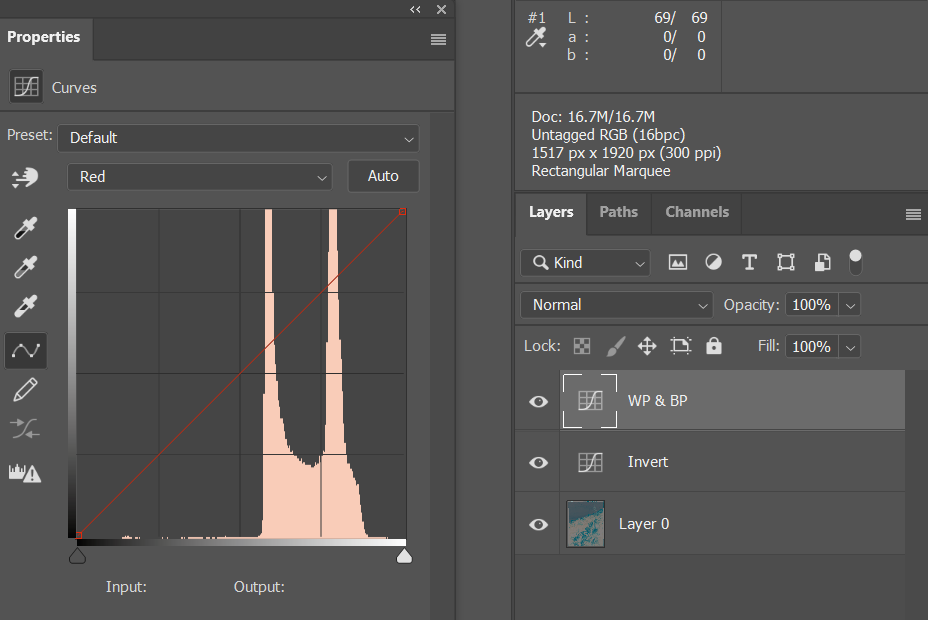Screen dimensions: 928x620
Task: Pick the white point eyedropper
Action: point(25,306)
